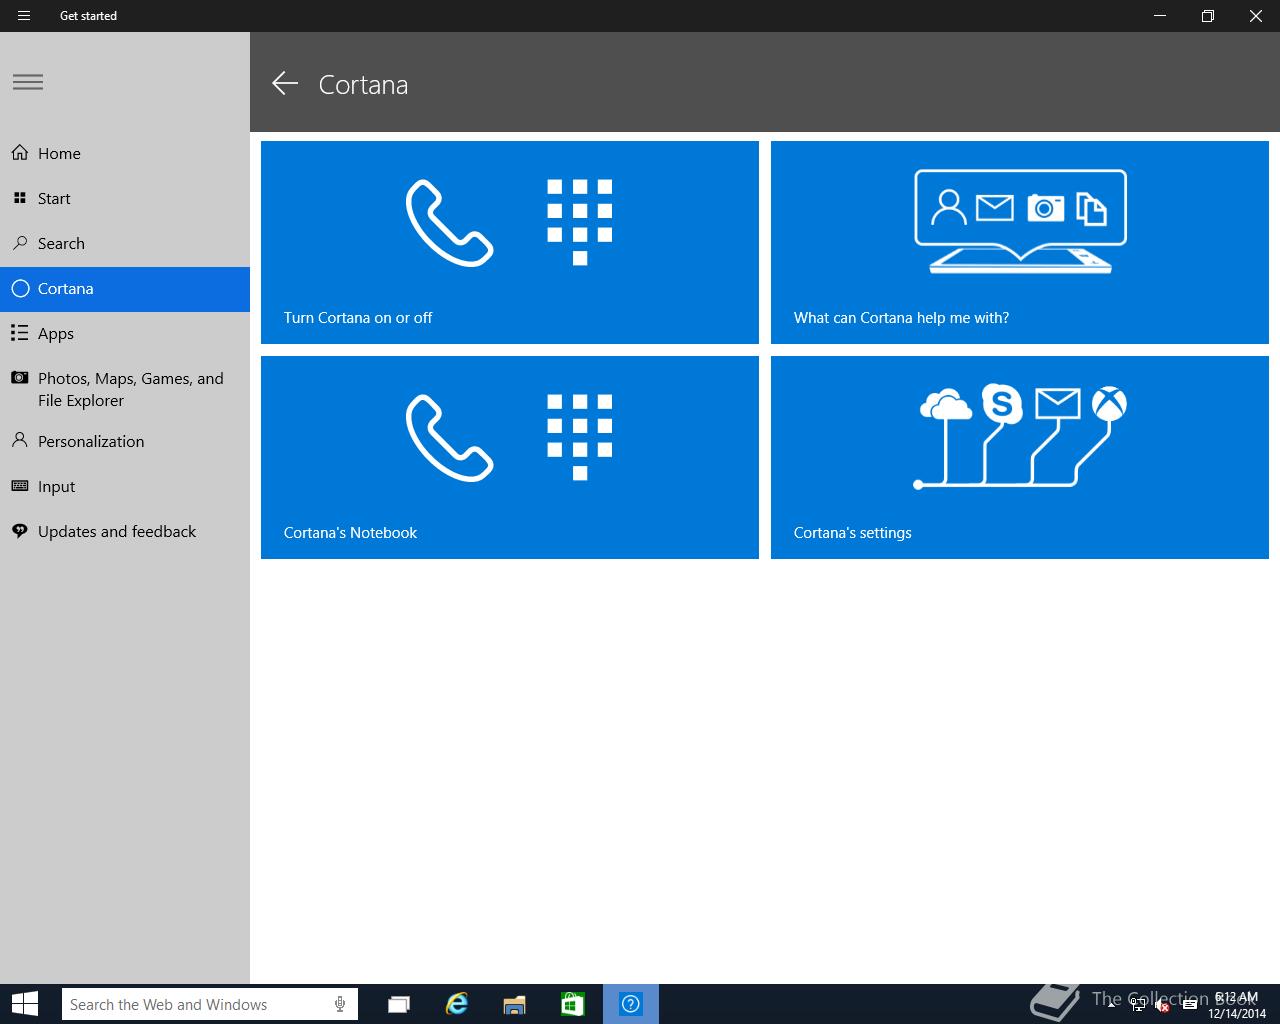
Task: Focus the Search the Web and Windows box
Action: [x=209, y=1004]
